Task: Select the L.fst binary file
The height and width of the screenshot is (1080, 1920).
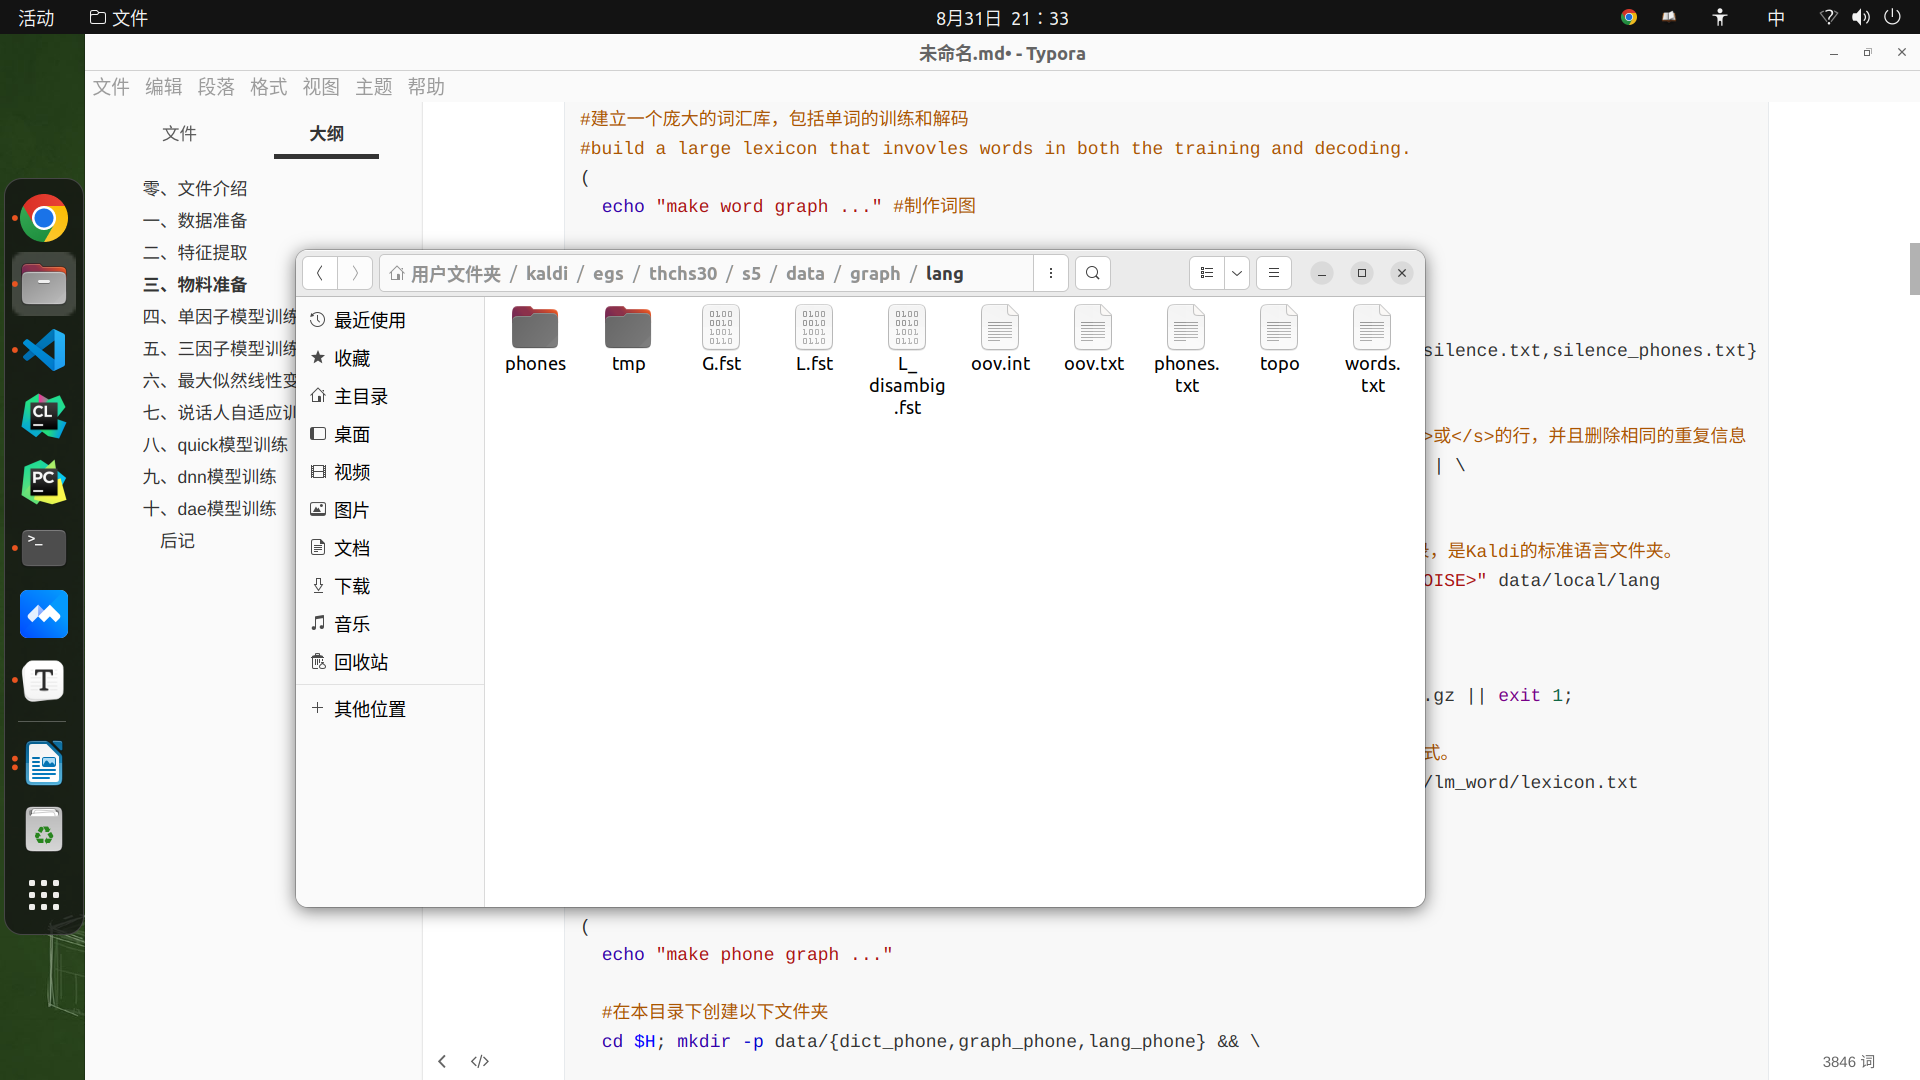Action: tap(814, 340)
